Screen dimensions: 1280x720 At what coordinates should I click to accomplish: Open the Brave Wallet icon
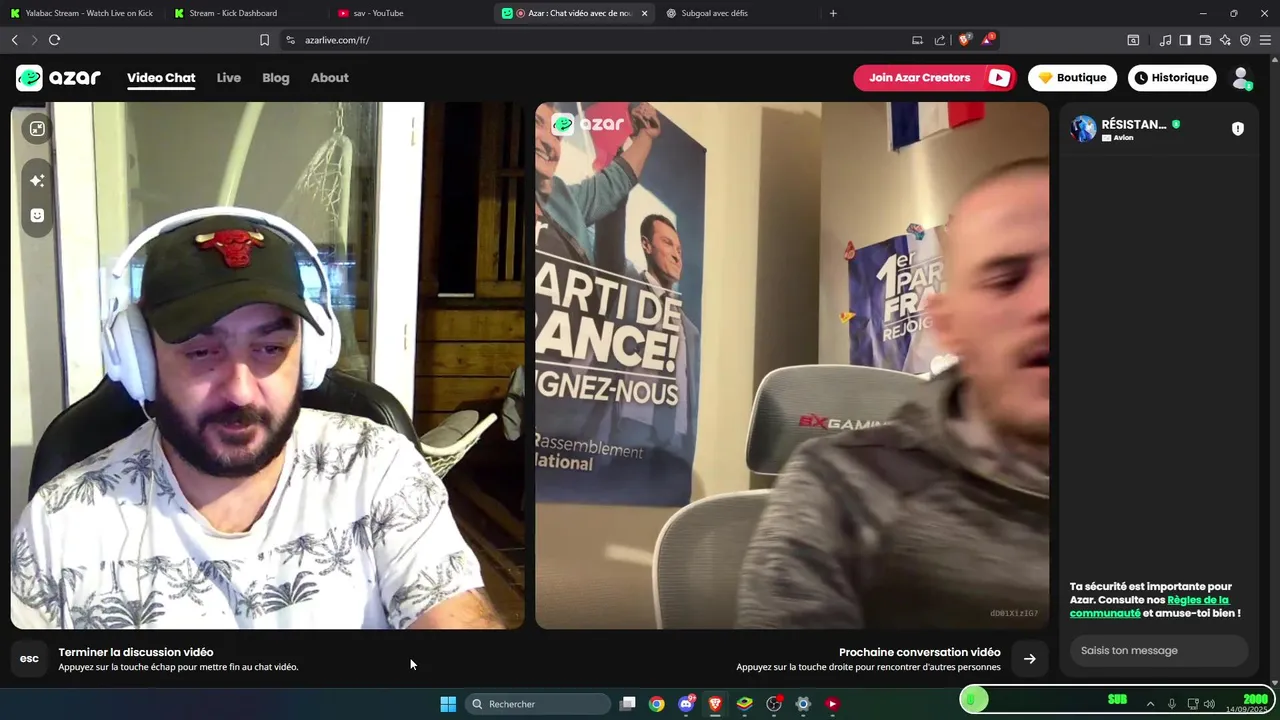pos(1205,40)
